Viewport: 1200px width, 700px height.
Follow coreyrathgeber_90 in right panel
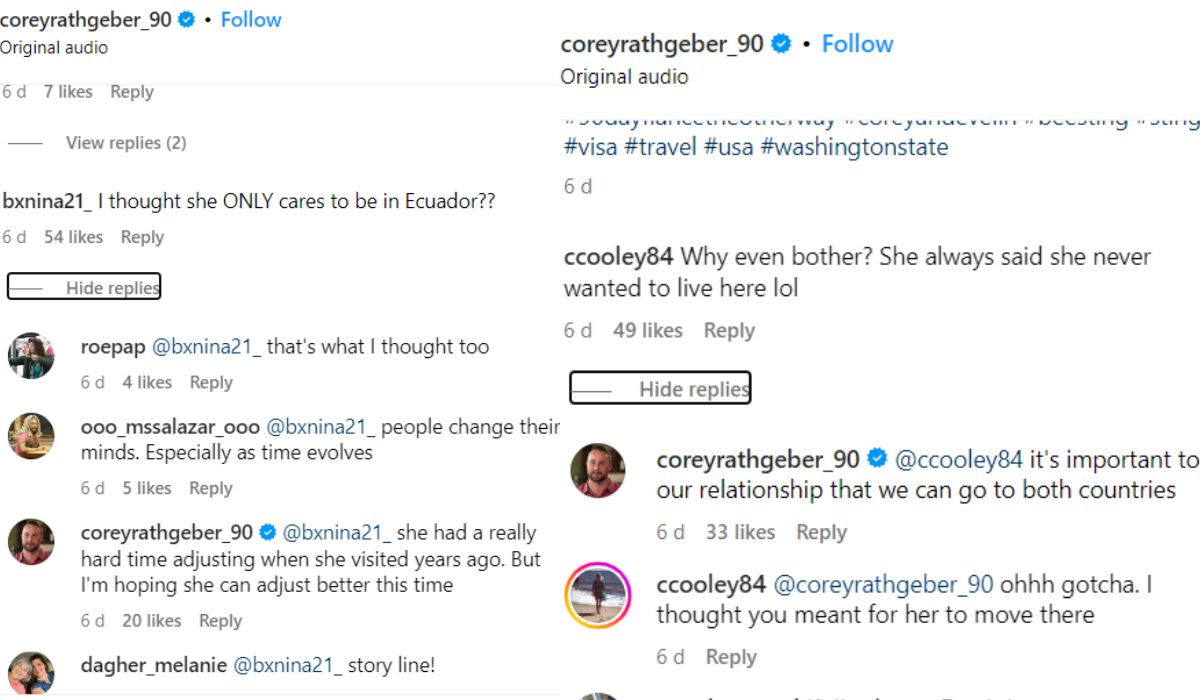click(857, 44)
